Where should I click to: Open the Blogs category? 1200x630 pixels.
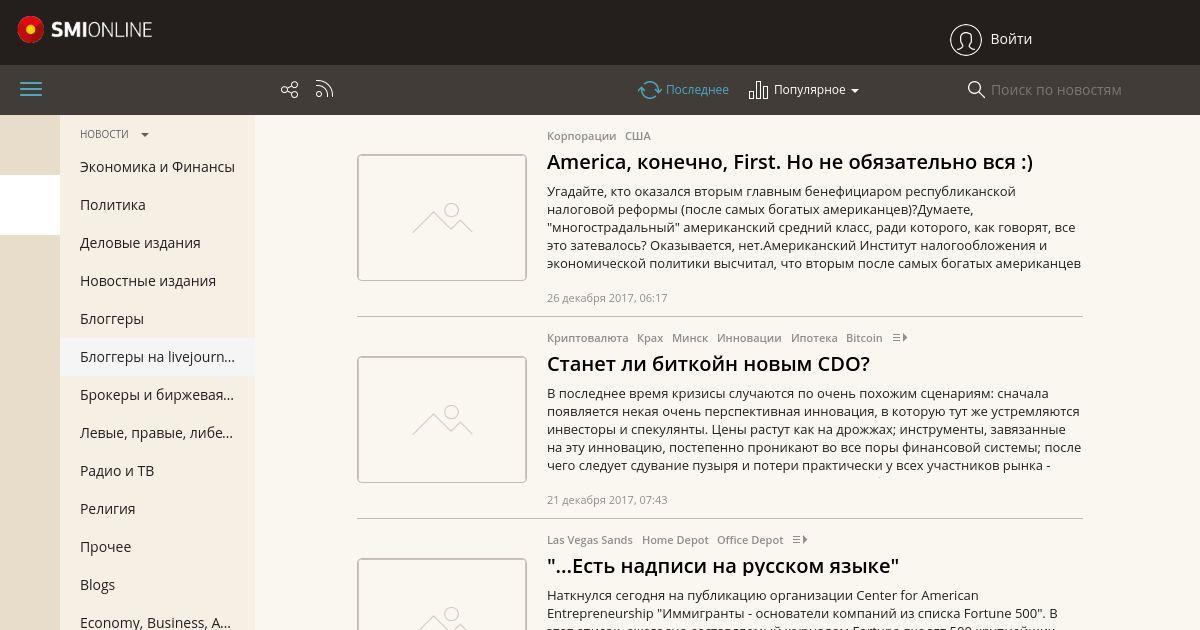[x=157, y=585]
